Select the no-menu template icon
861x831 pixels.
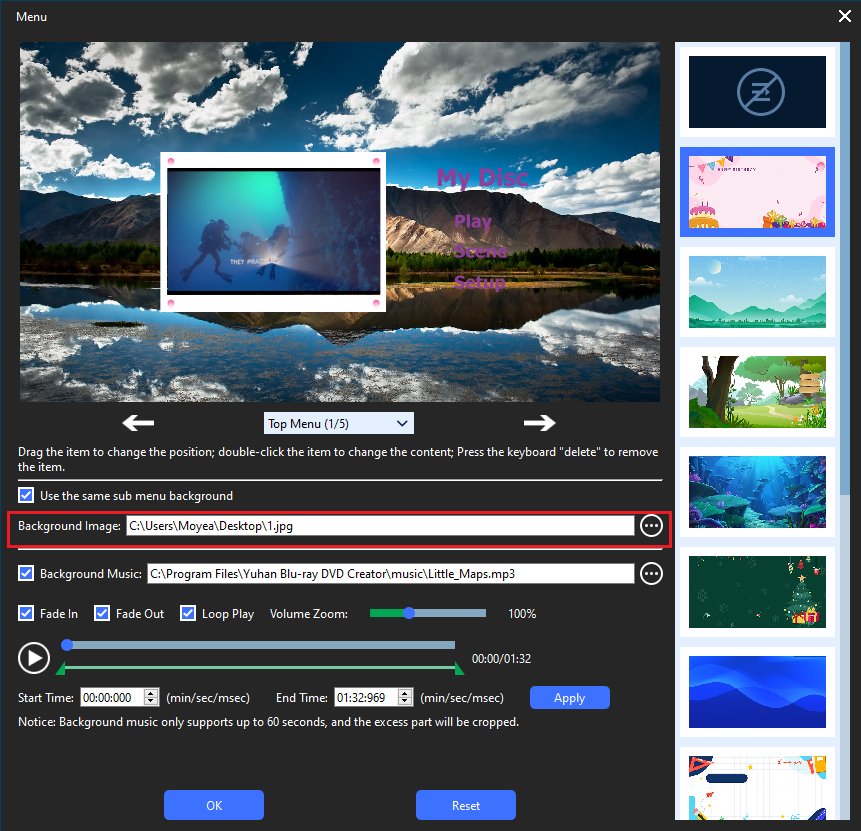757,93
